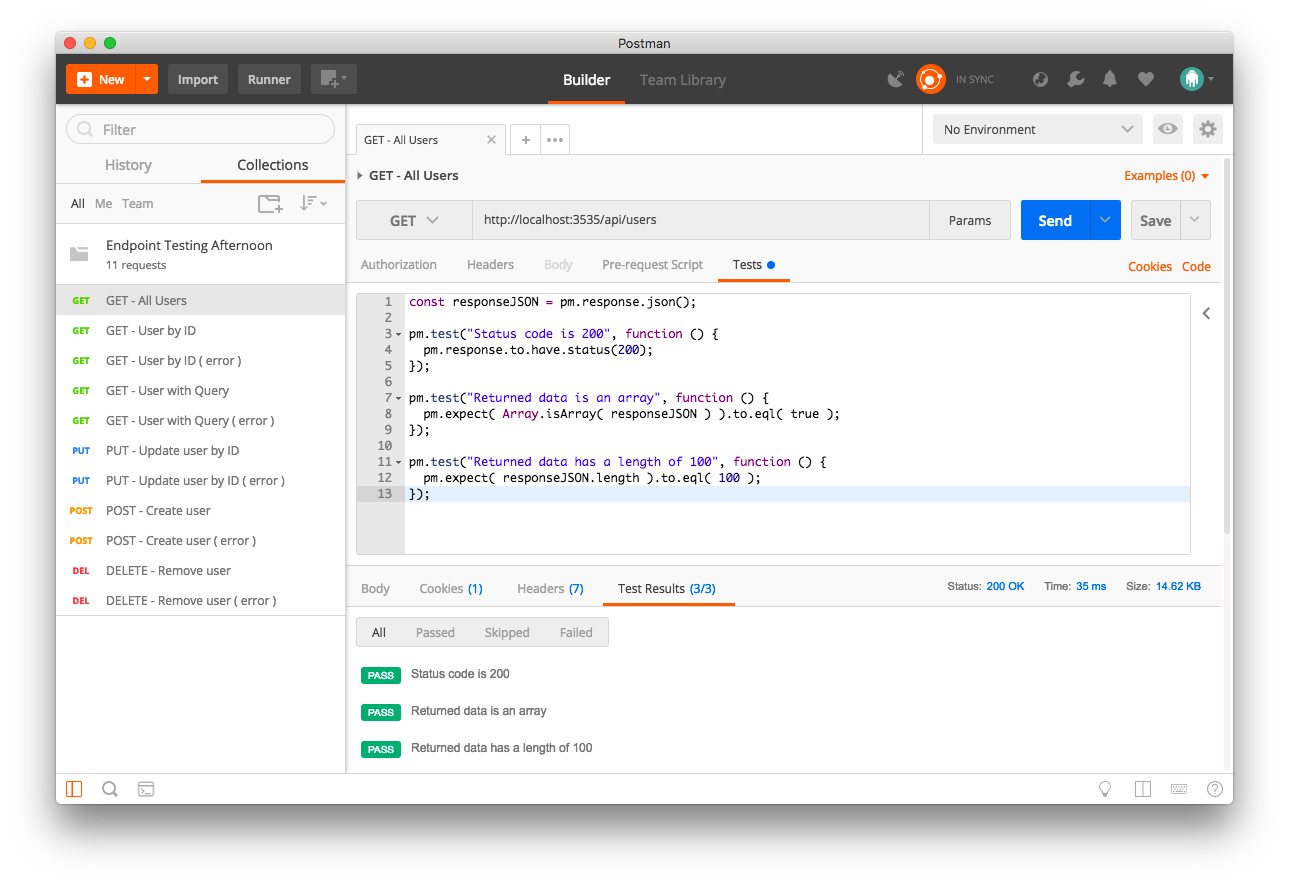The image size is (1289, 884).
Task: Open the Pre-request Script tab
Action: (x=652, y=265)
